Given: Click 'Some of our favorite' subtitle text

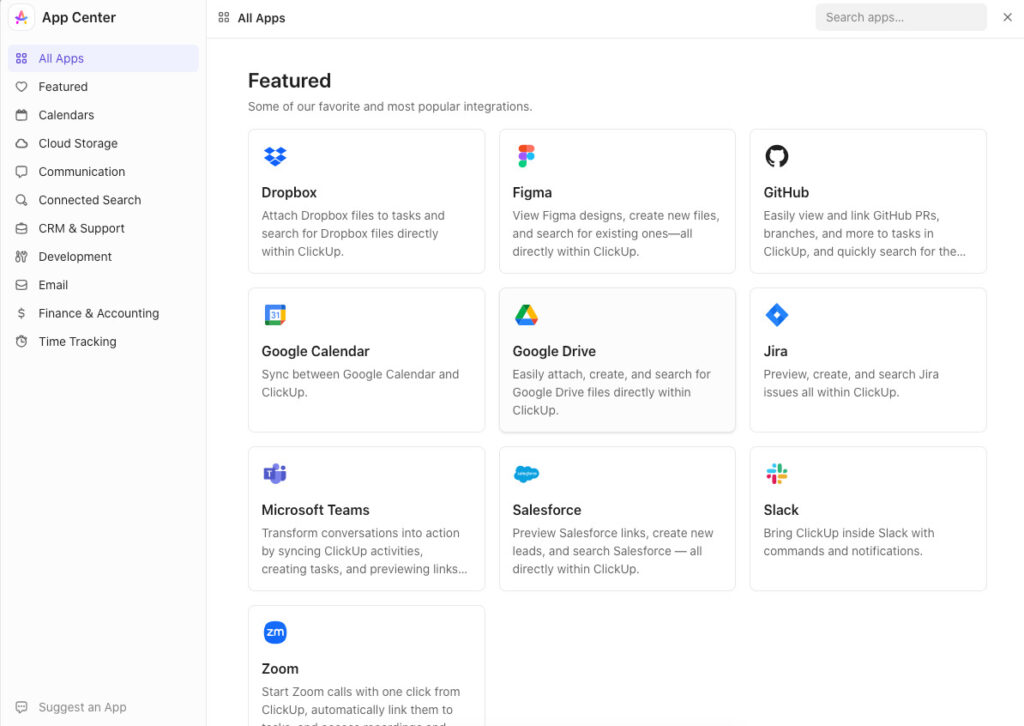Looking at the screenshot, I should [x=390, y=106].
